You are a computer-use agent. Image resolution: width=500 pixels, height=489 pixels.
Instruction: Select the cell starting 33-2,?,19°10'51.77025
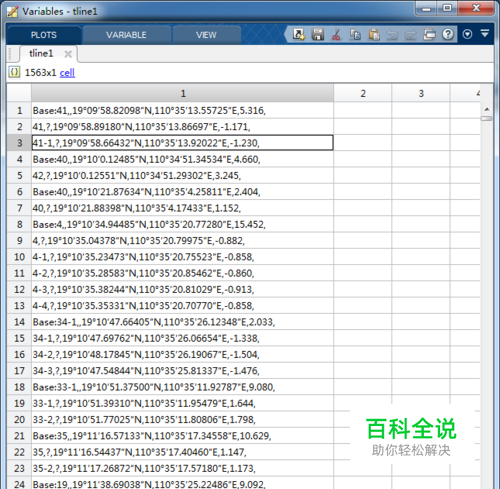click(183, 419)
